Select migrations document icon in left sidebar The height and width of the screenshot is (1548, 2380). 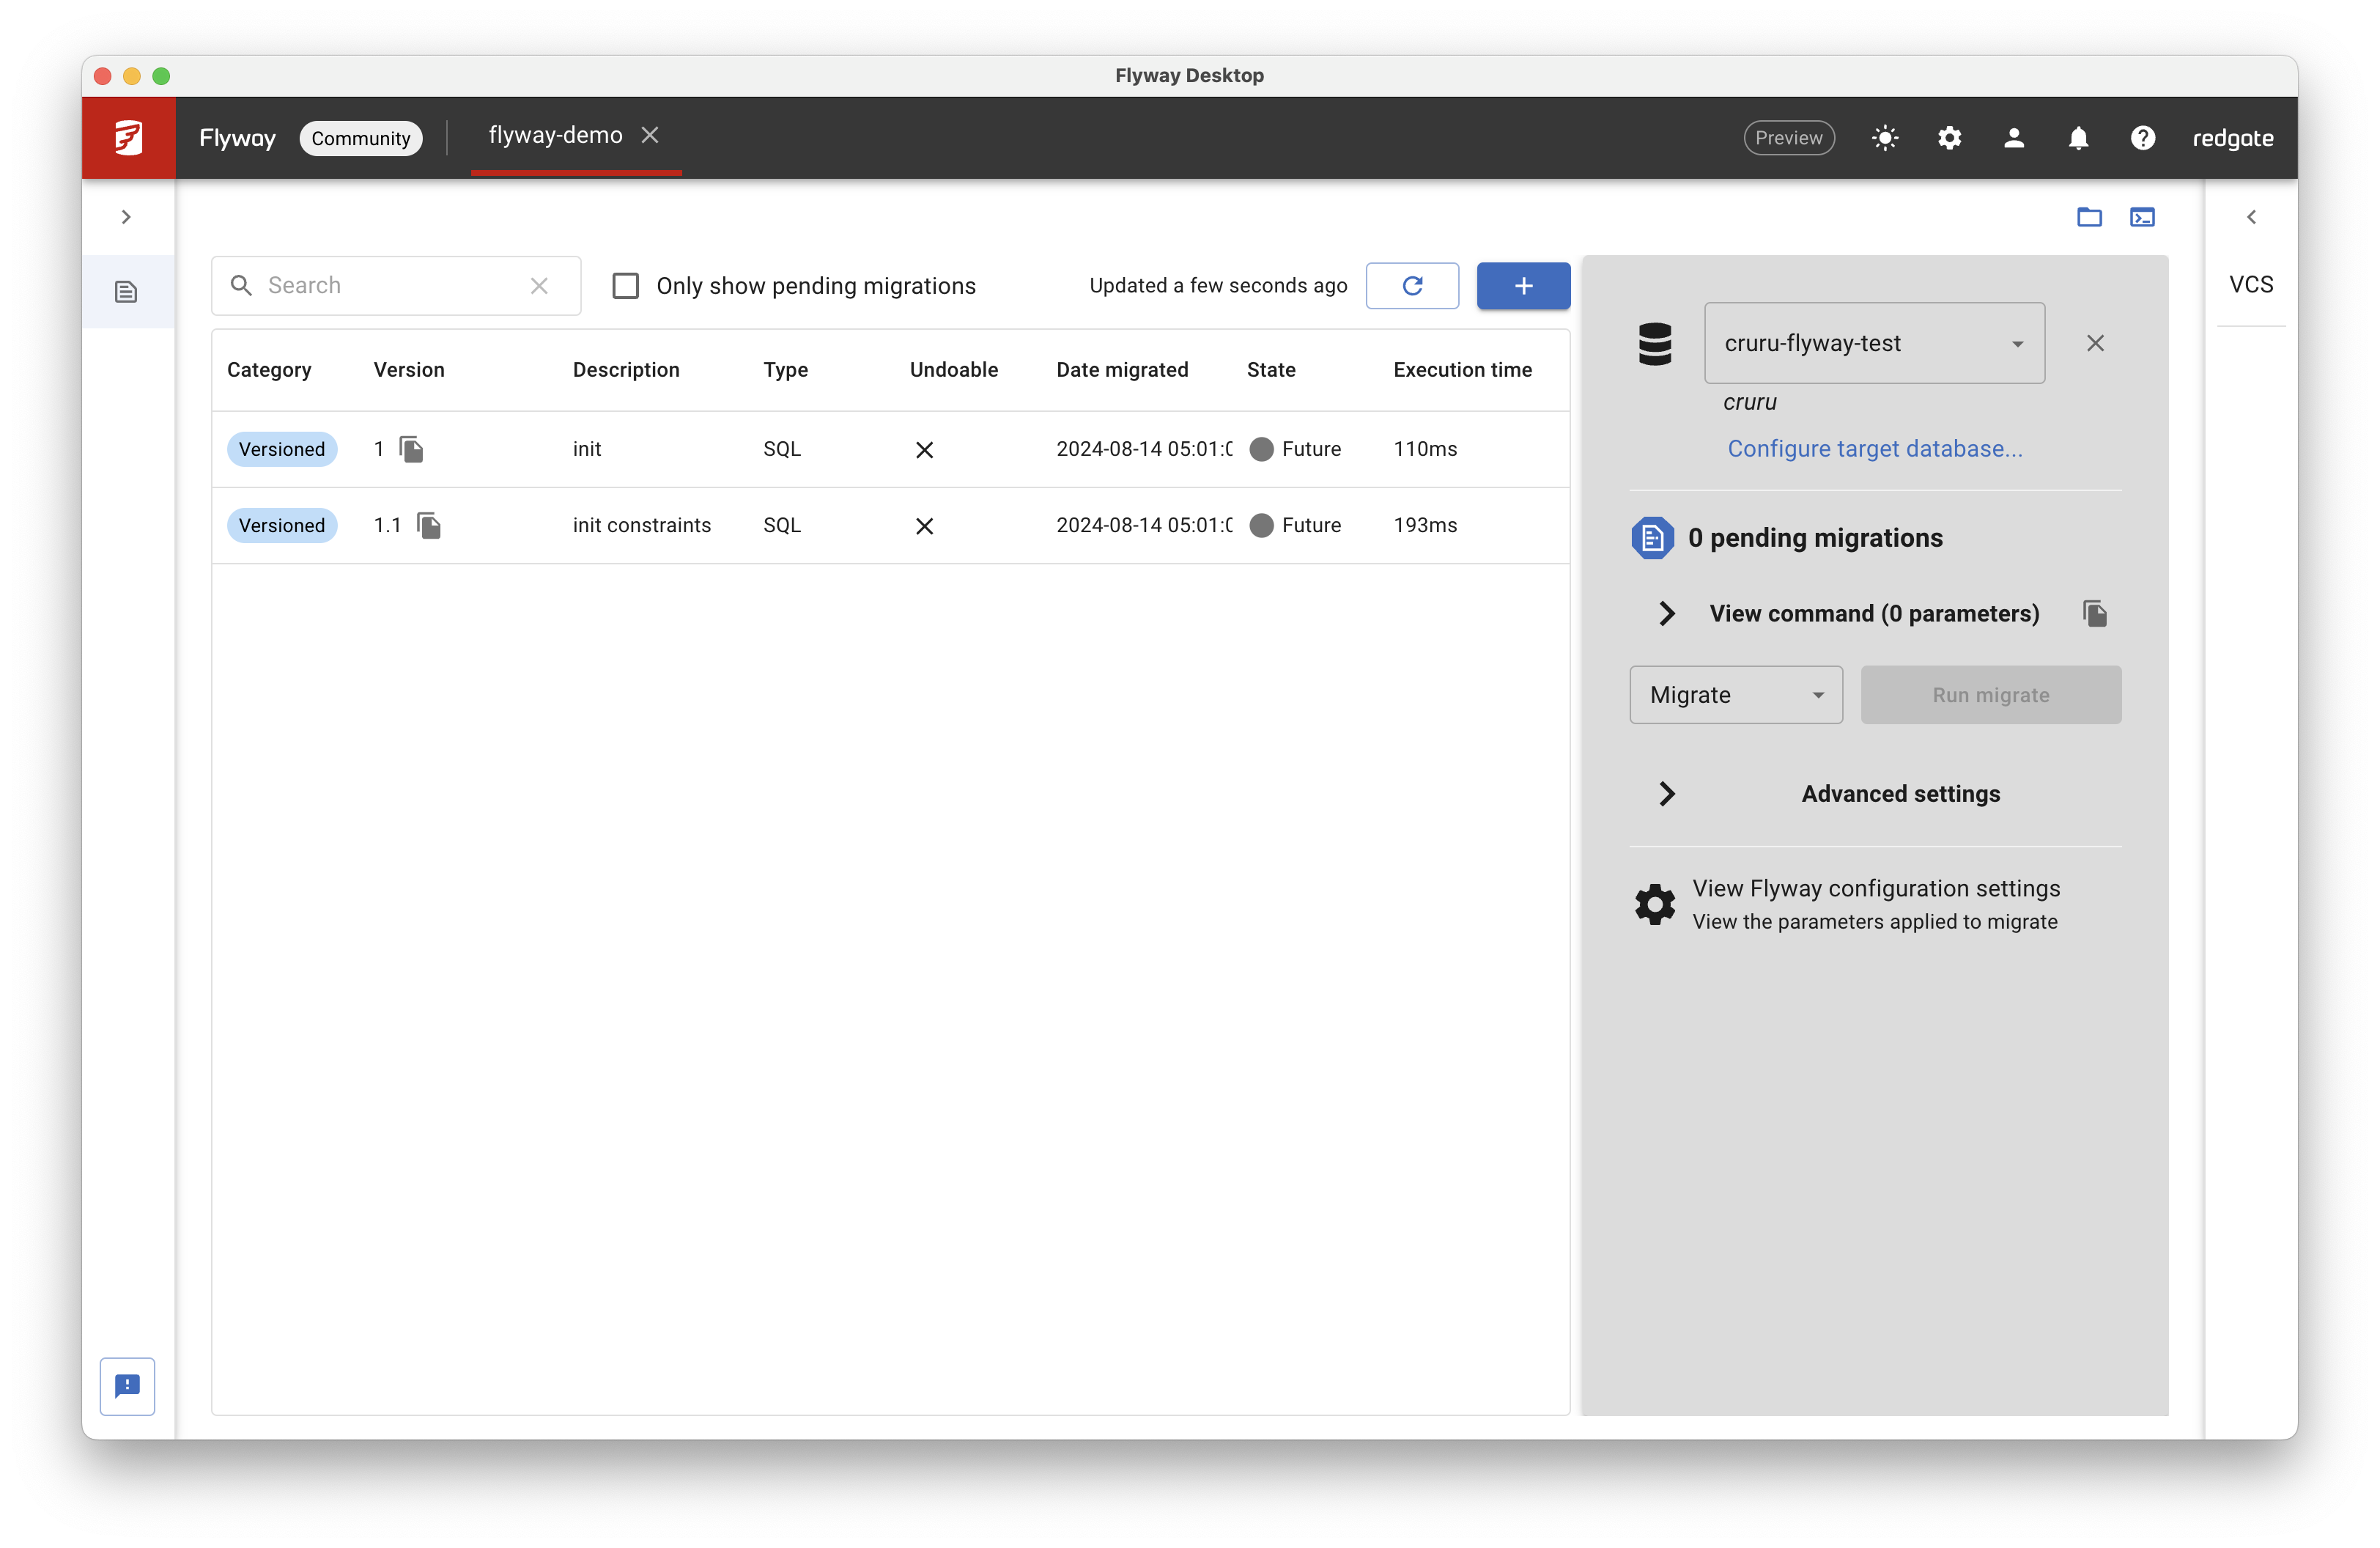tap(126, 292)
